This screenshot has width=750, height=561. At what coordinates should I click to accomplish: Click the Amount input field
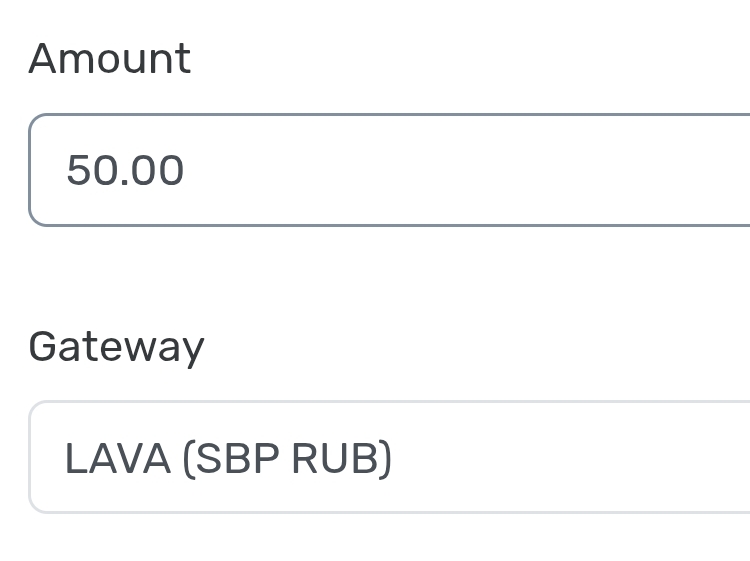click(390, 170)
